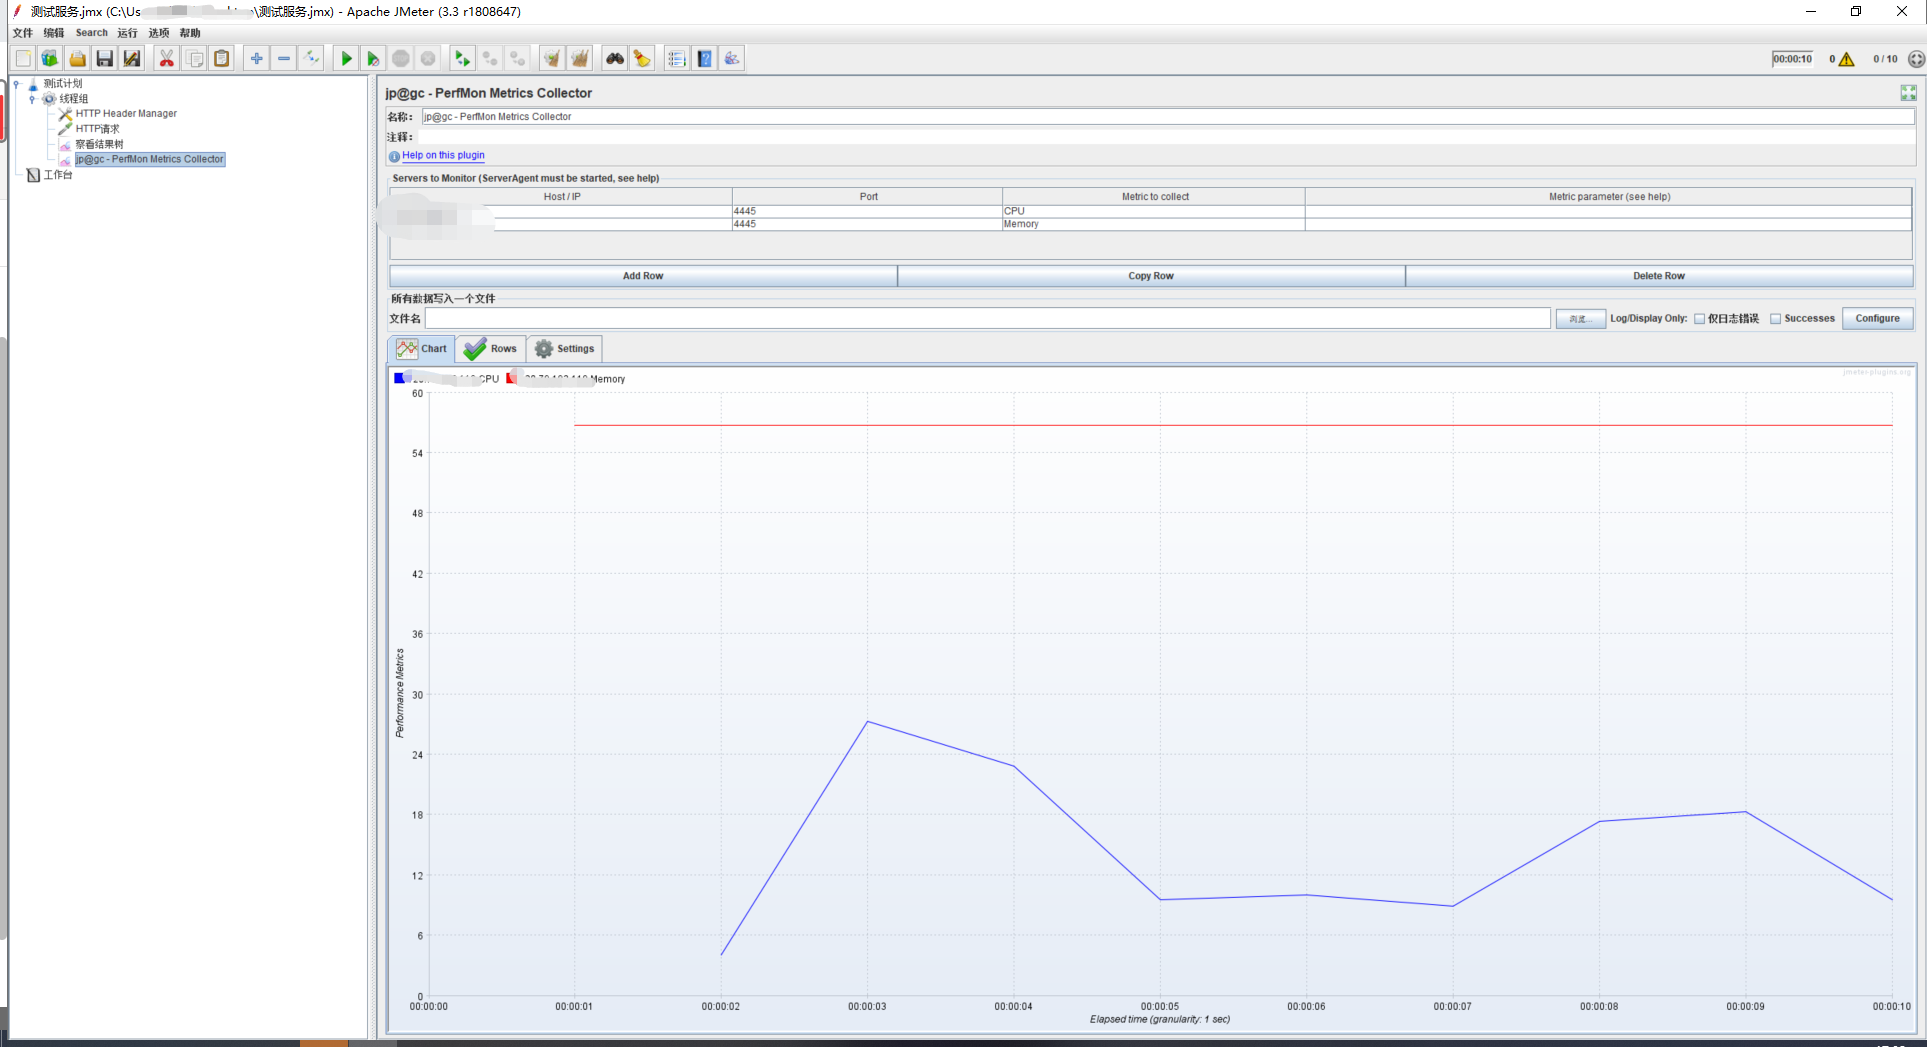
Task: Expand all tree nodes with plus icon
Action: pyautogui.click(x=257, y=59)
